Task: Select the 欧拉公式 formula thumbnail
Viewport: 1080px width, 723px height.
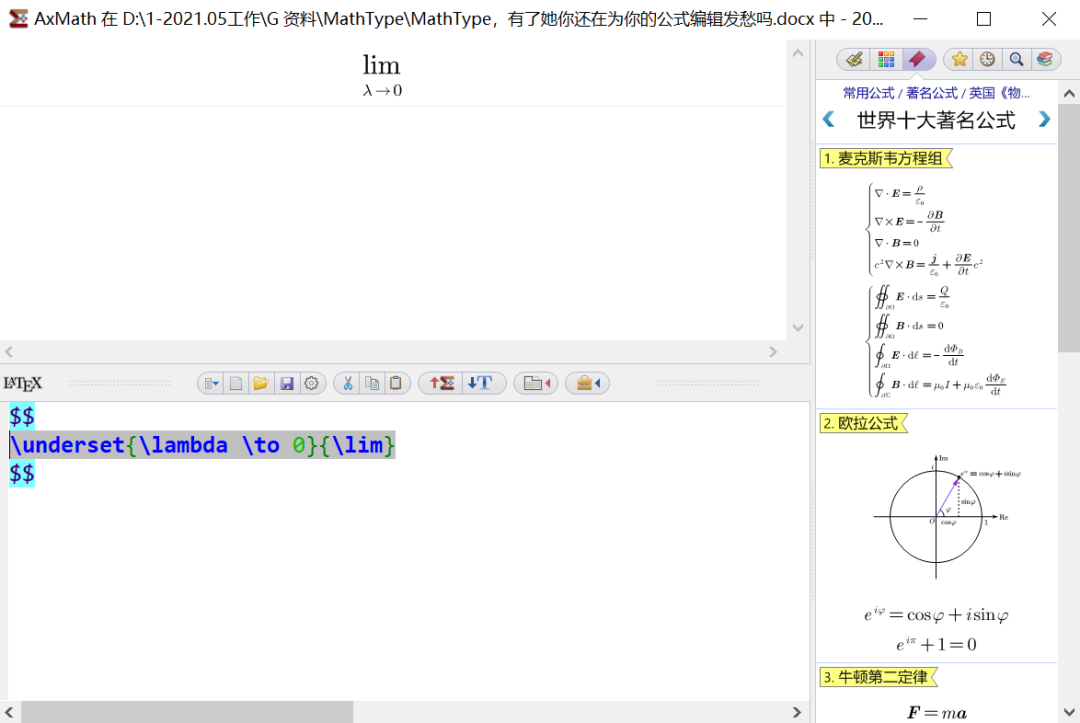Action: tap(935, 515)
